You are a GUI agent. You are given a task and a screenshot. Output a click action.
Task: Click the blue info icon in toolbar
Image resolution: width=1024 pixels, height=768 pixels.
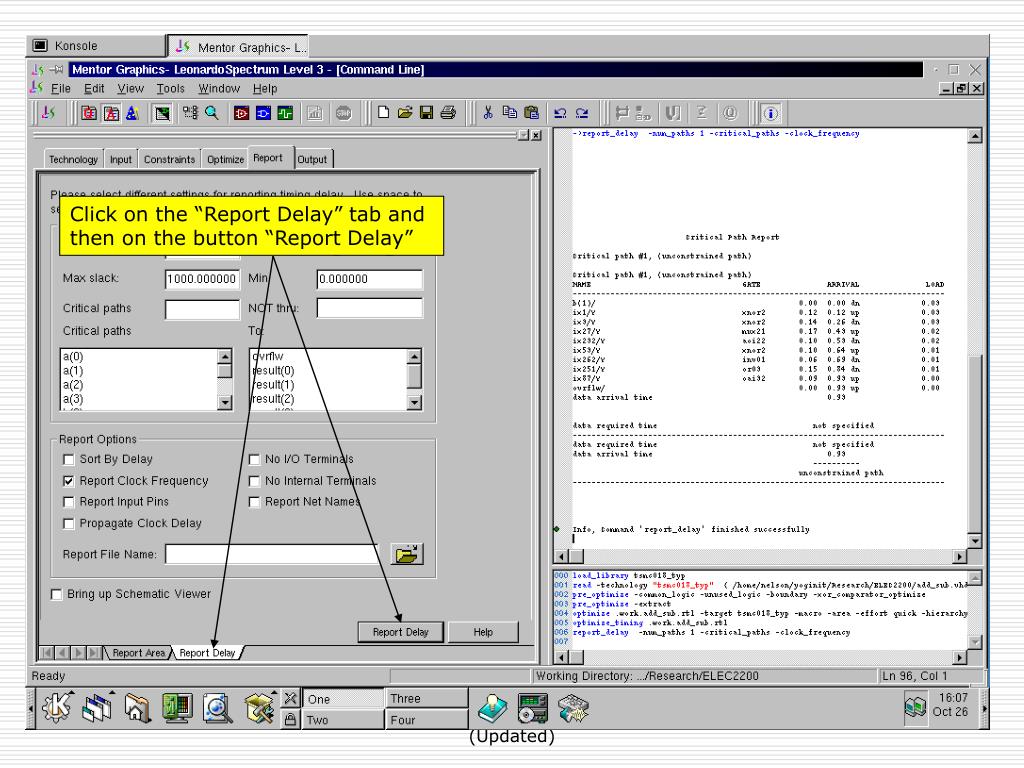point(771,114)
